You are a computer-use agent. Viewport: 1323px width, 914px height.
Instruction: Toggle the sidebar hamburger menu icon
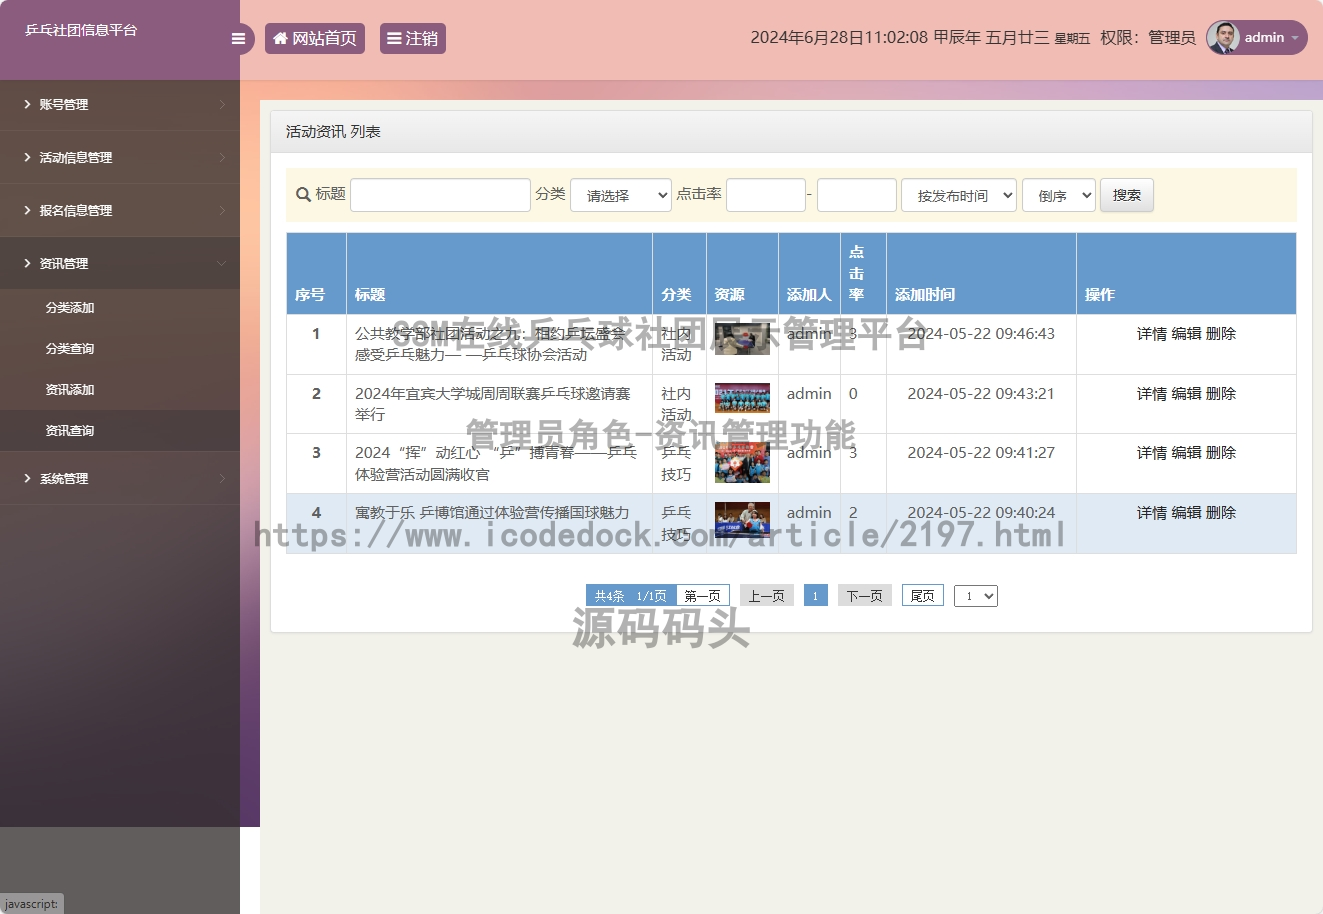(x=238, y=39)
